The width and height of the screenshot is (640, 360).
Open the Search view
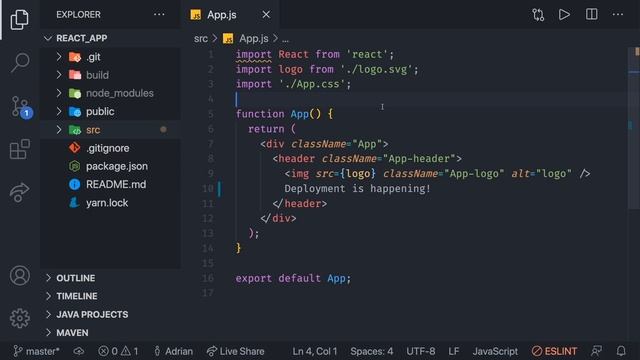click(20, 63)
